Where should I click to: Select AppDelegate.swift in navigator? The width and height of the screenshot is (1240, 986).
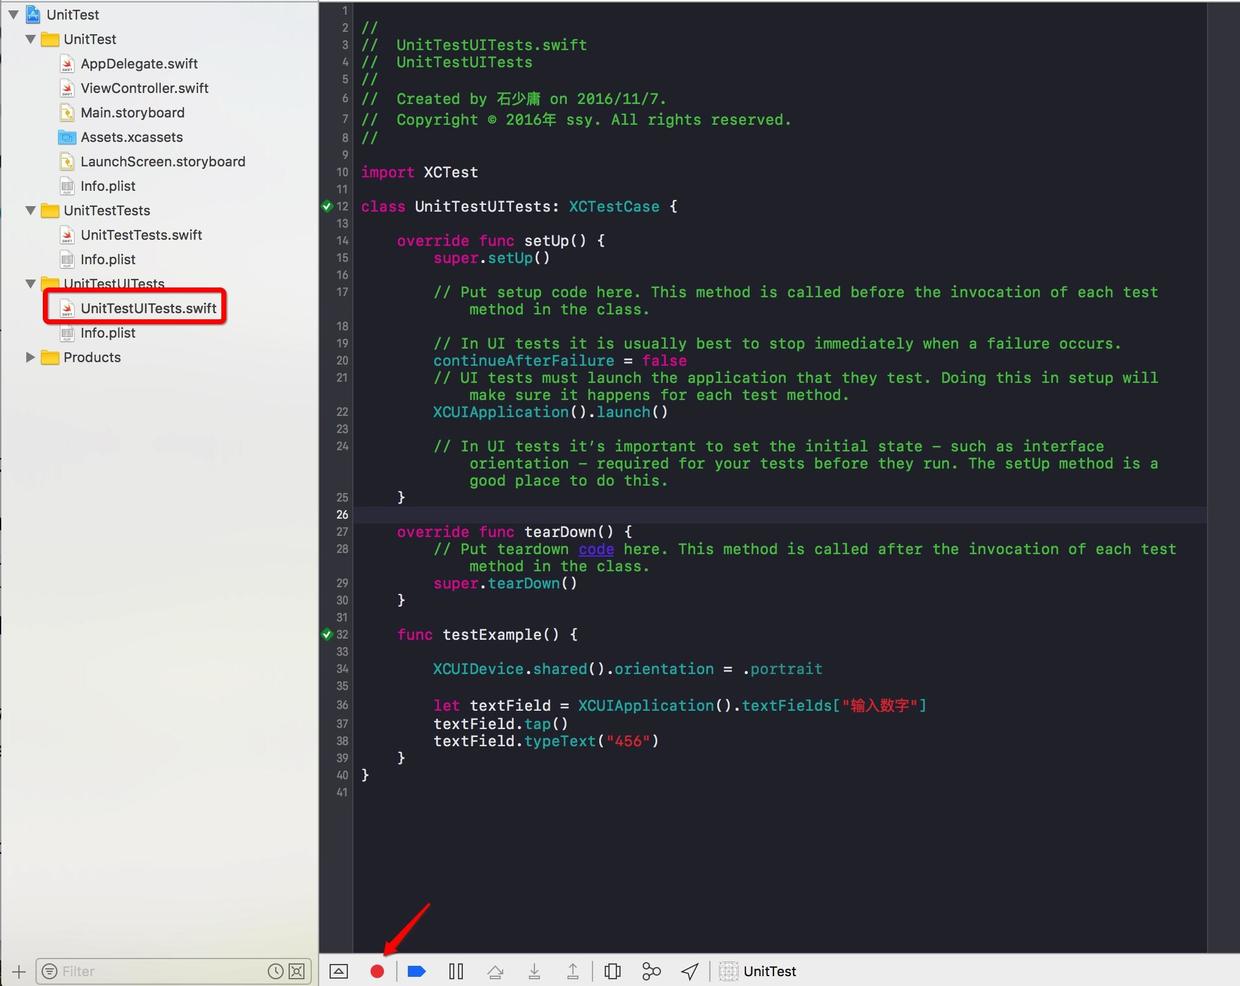pos(139,64)
